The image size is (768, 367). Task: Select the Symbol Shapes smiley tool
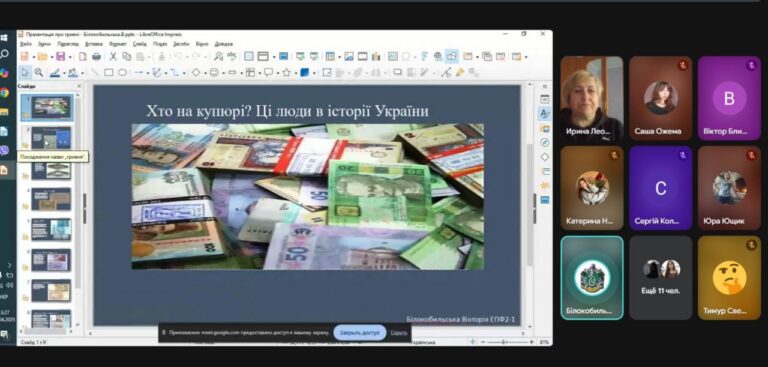coord(214,73)
